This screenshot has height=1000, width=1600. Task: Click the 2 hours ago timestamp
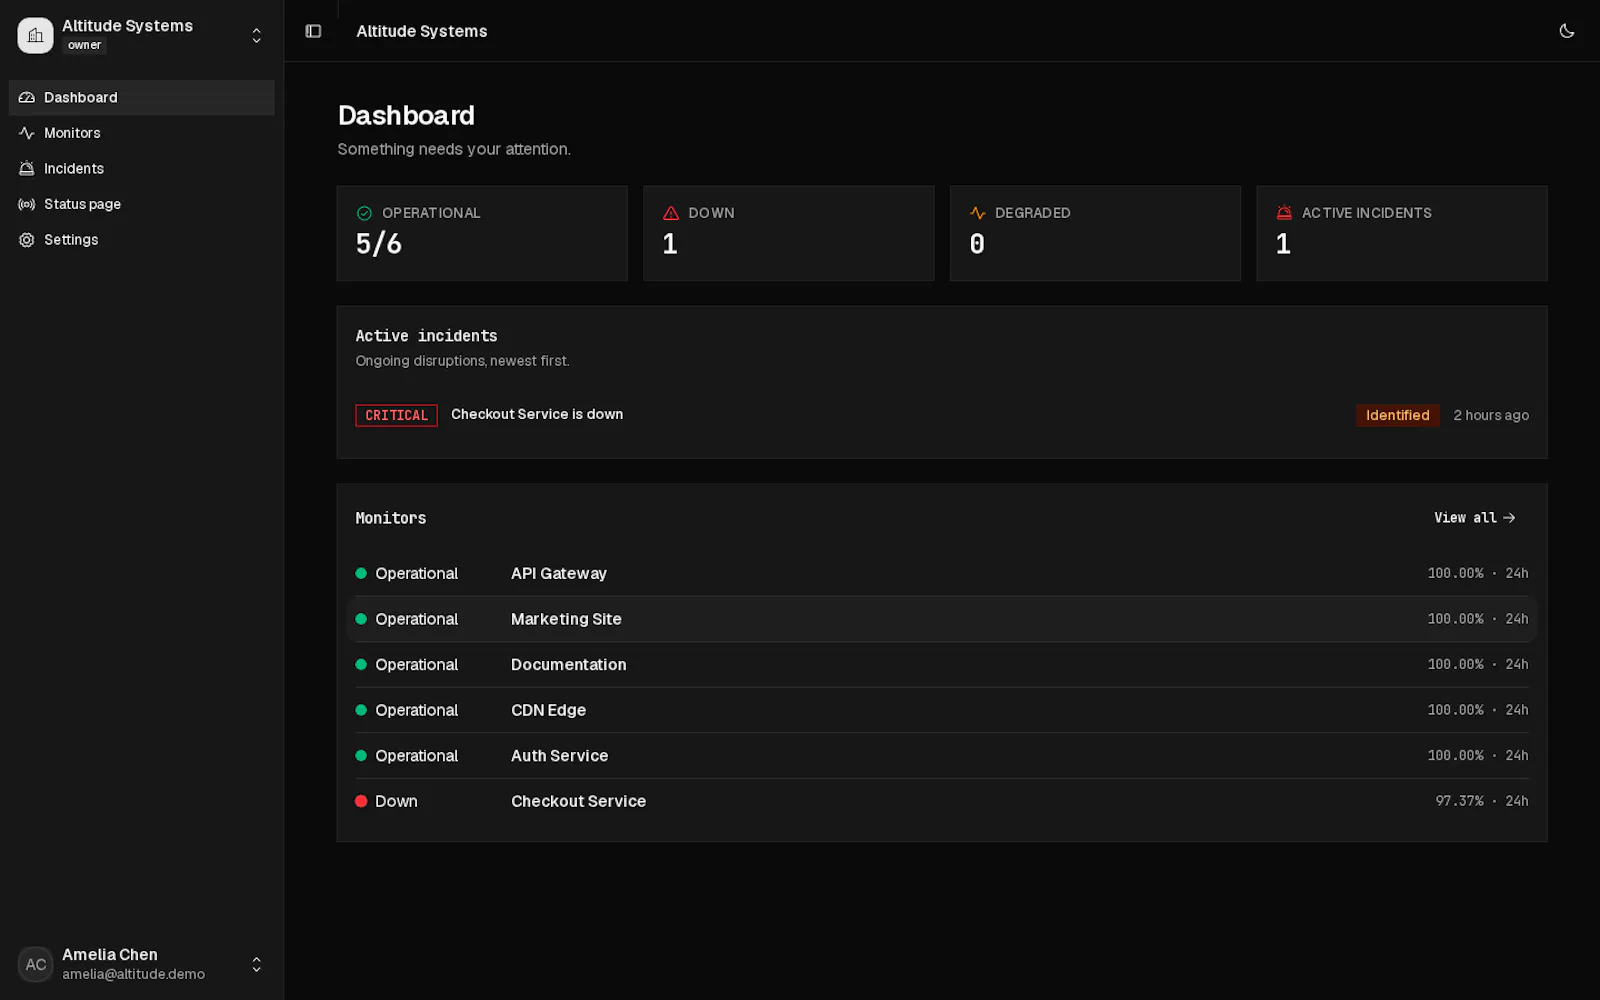click(x=1491, y=415)
